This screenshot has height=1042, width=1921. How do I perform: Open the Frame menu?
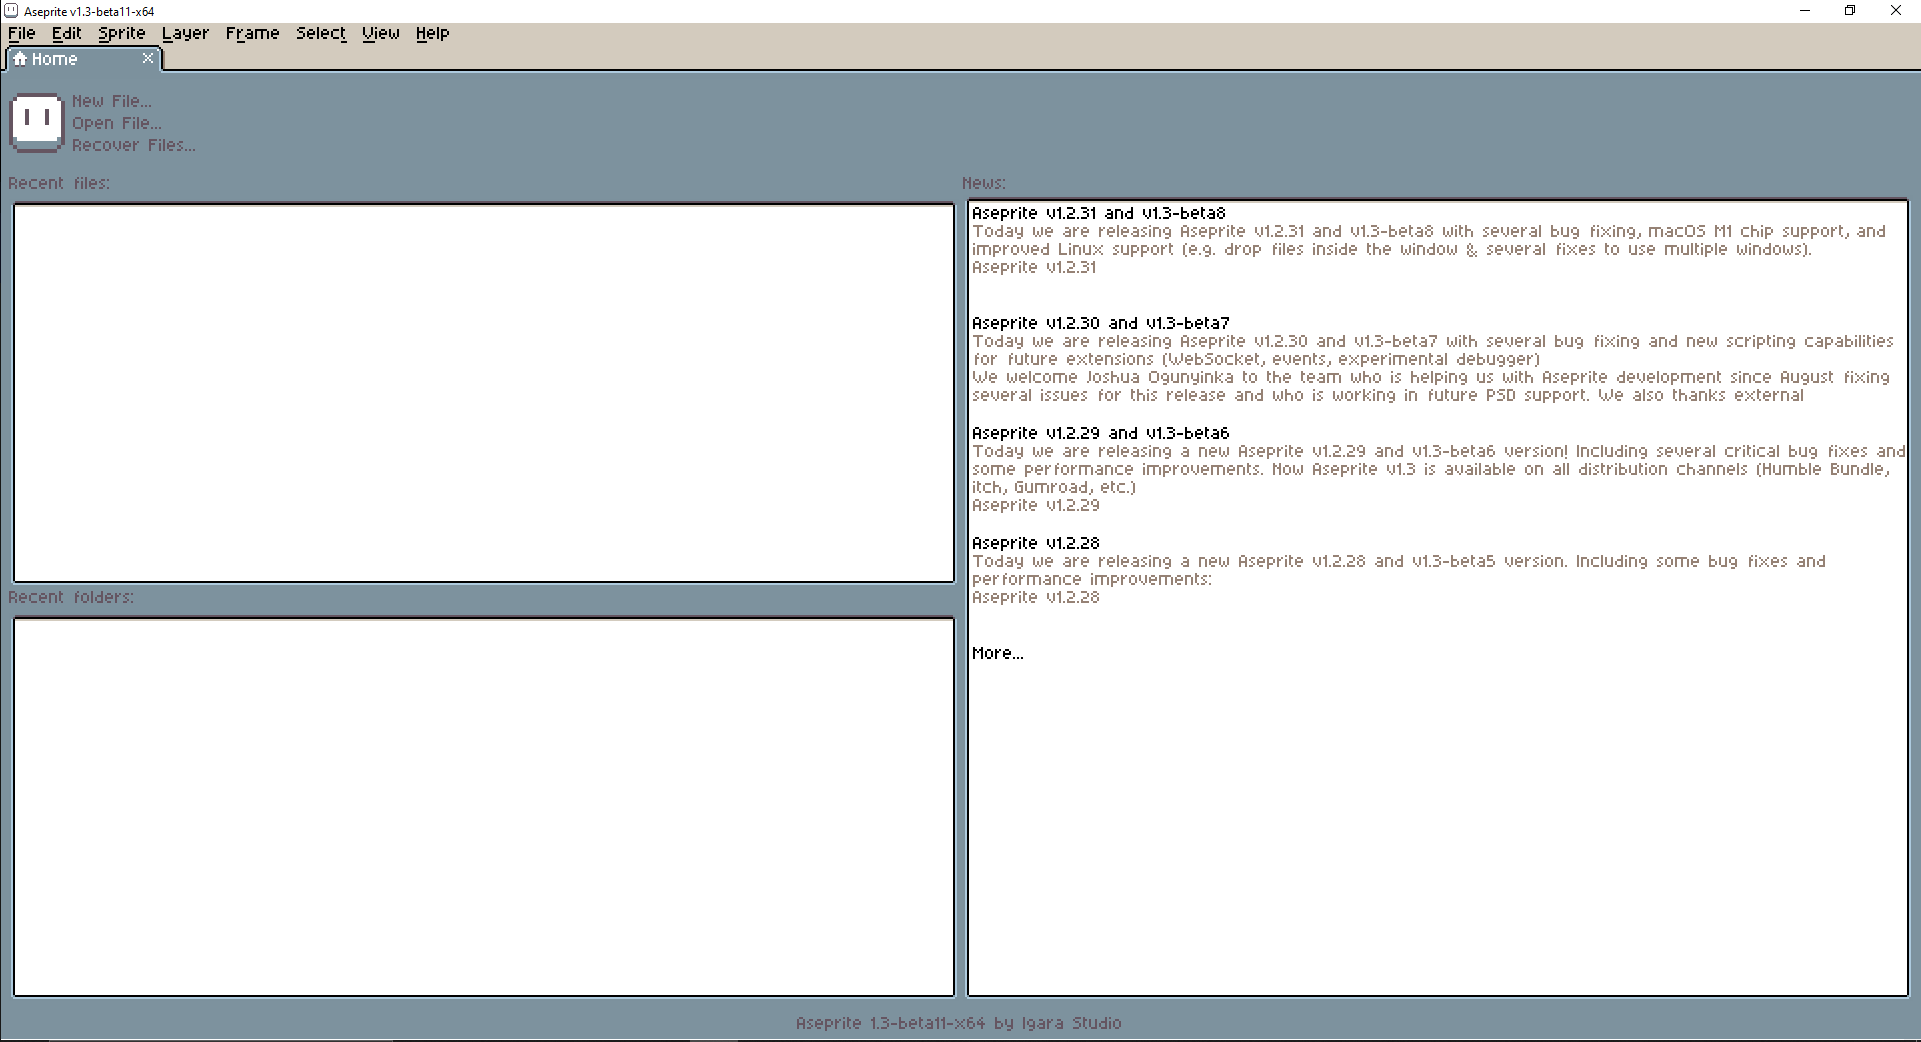click(252, 33)
